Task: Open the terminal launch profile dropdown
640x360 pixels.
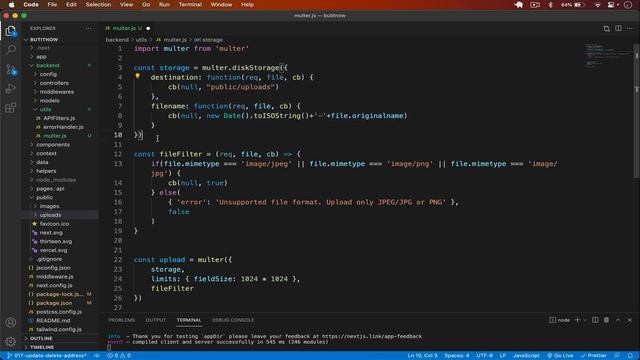Action: 584,320
